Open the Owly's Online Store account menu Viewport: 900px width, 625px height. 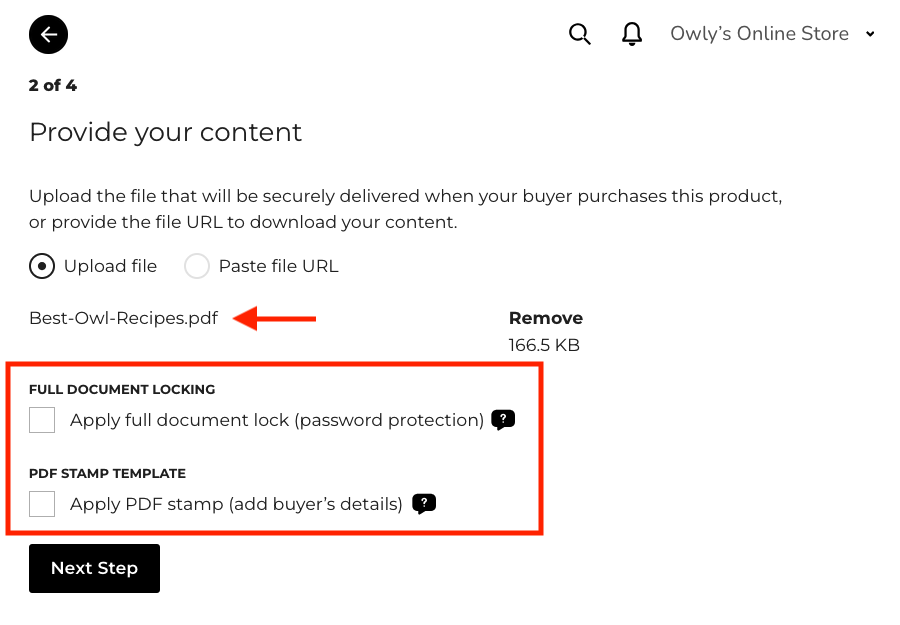(760, 34)
